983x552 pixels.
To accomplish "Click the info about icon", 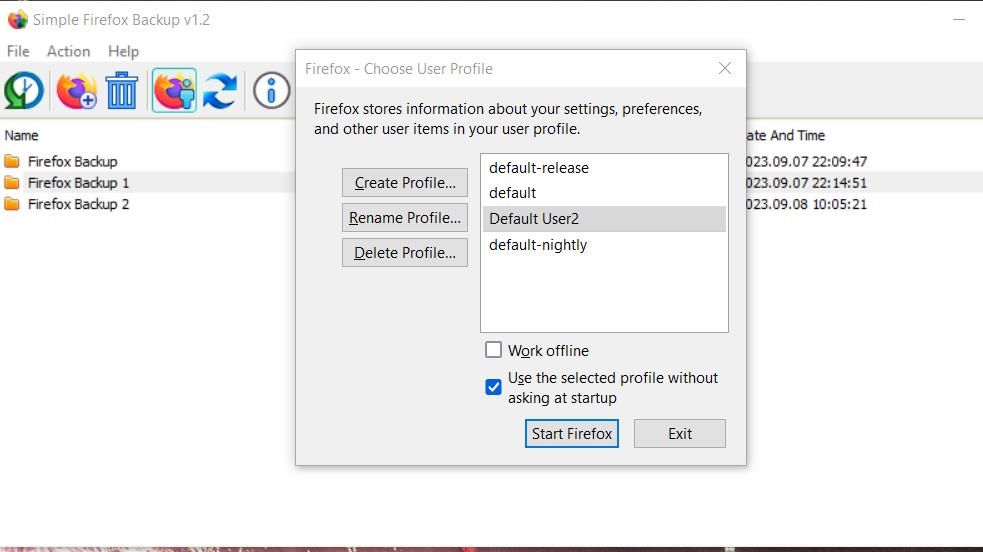I will tap(271, 91).
